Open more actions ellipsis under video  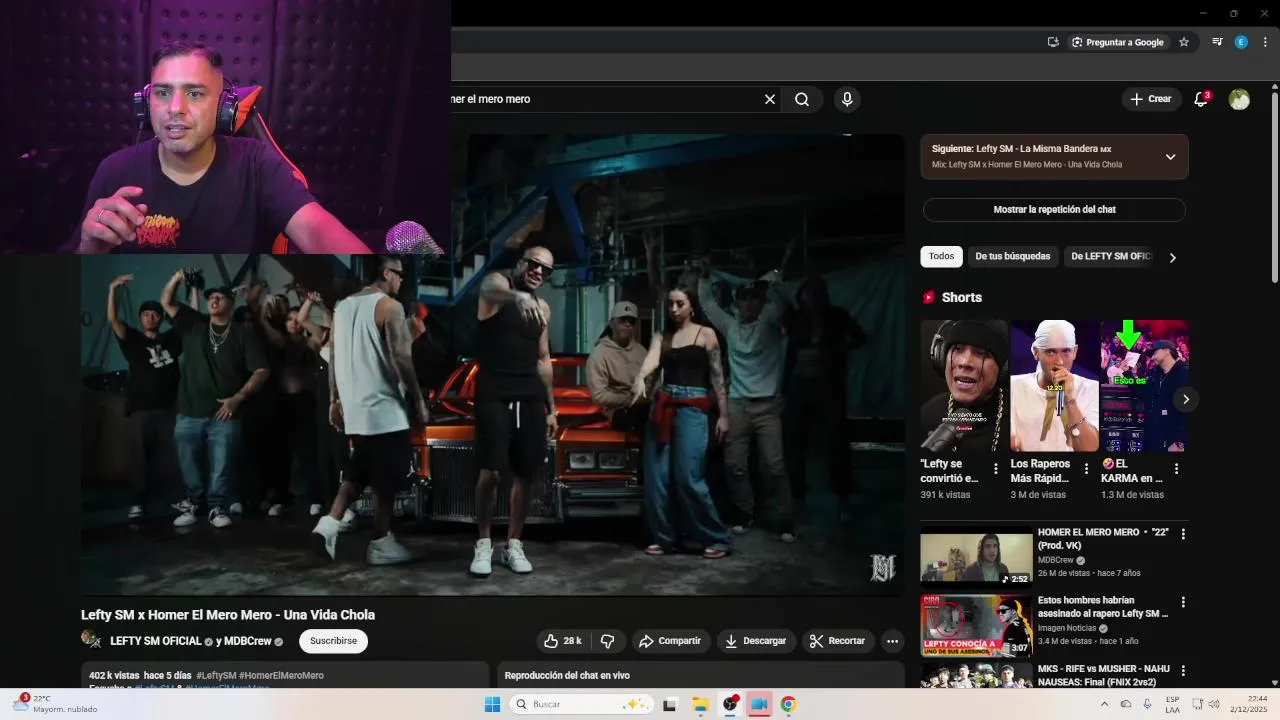(x=892, y=641)
